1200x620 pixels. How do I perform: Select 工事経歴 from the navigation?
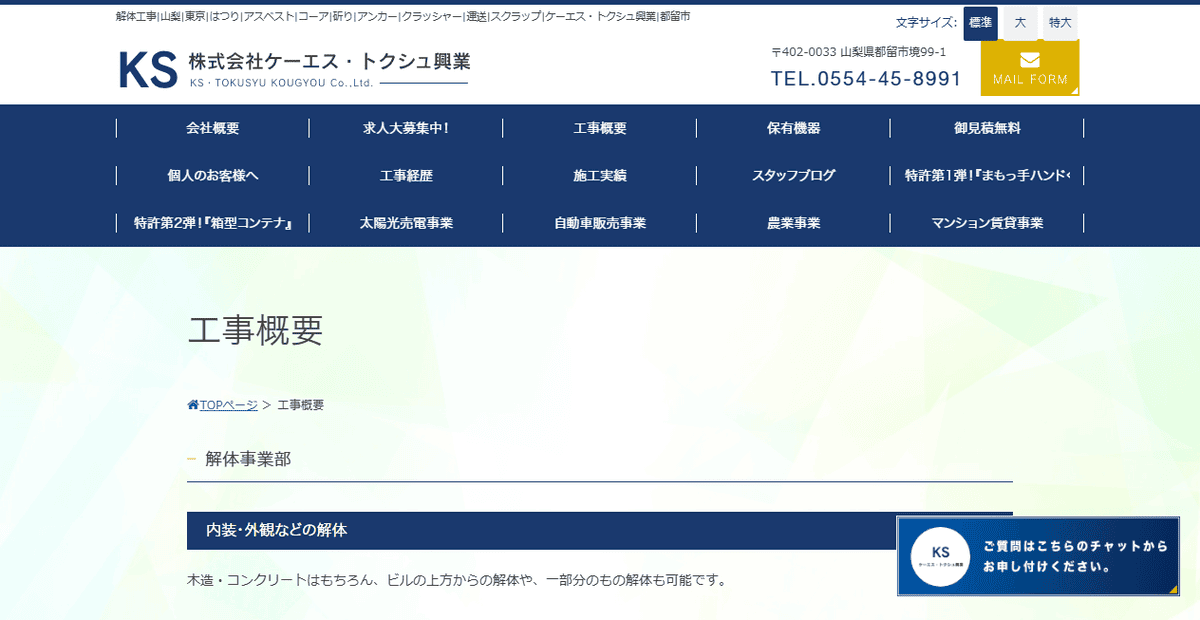pyautogui.click(x=405, y=175)
